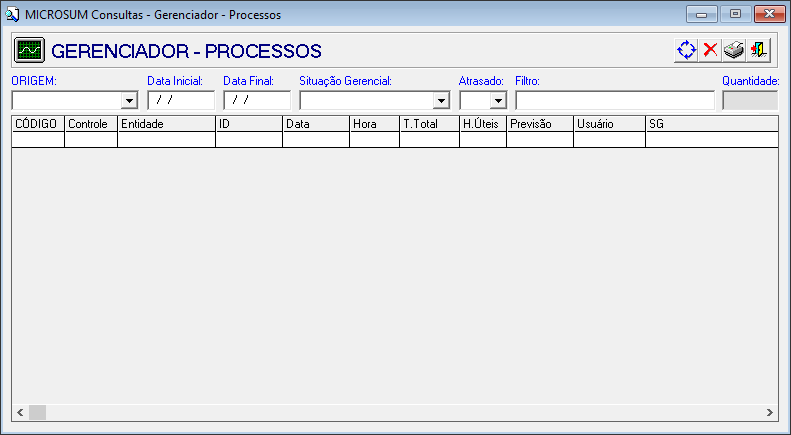Click the exit door icon
The image size is (791, 435).
pos(759,50)
